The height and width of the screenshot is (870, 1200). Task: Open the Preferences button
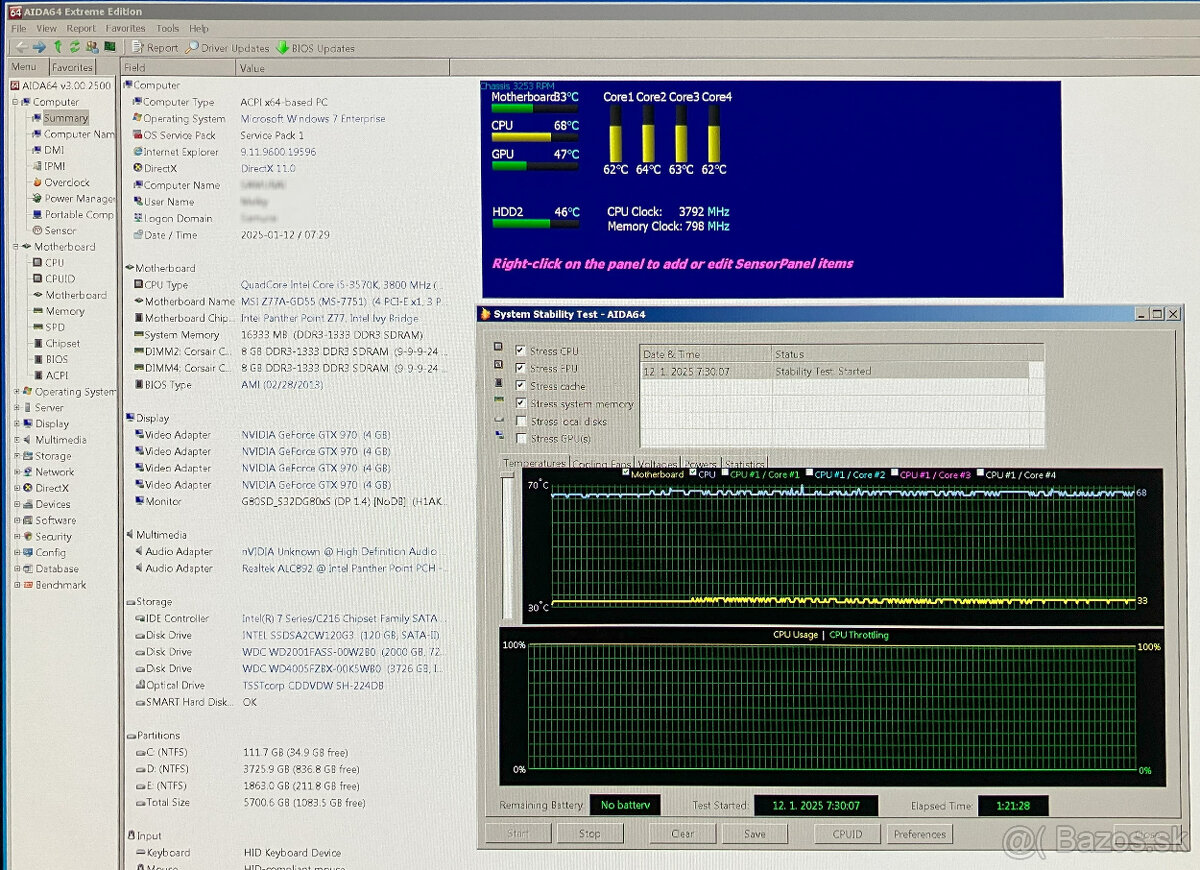point(919,833)
